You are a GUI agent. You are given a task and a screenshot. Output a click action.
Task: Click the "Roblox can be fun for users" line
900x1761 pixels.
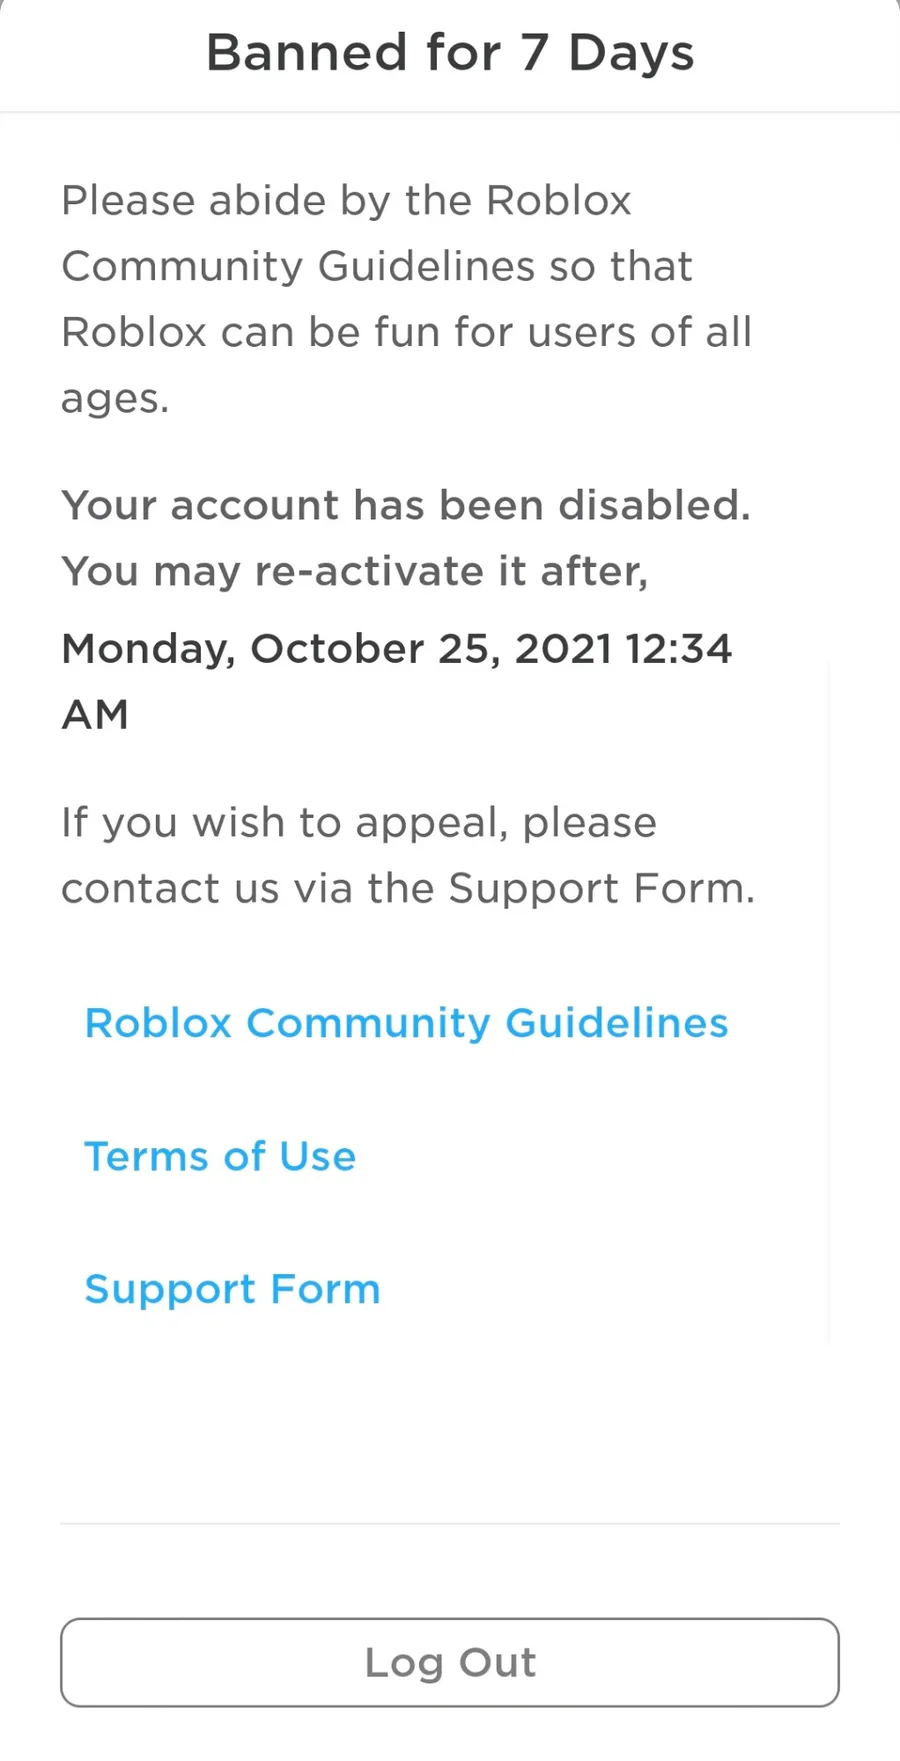(405, 332)
